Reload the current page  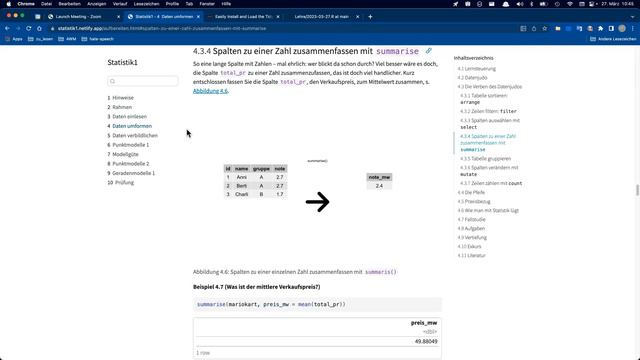click(x=29, y=29)
